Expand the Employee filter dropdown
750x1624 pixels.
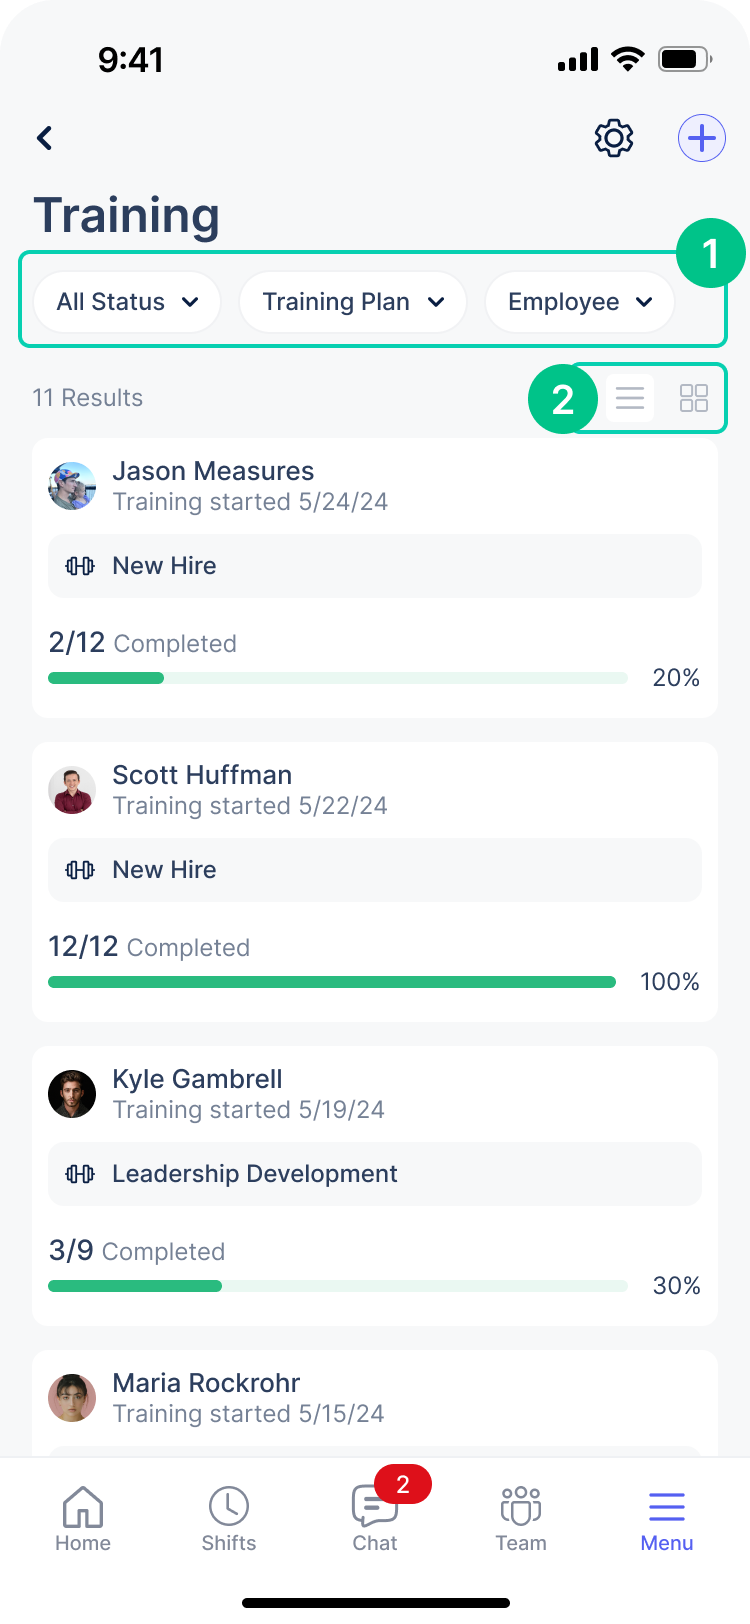(x=580, y=302)
